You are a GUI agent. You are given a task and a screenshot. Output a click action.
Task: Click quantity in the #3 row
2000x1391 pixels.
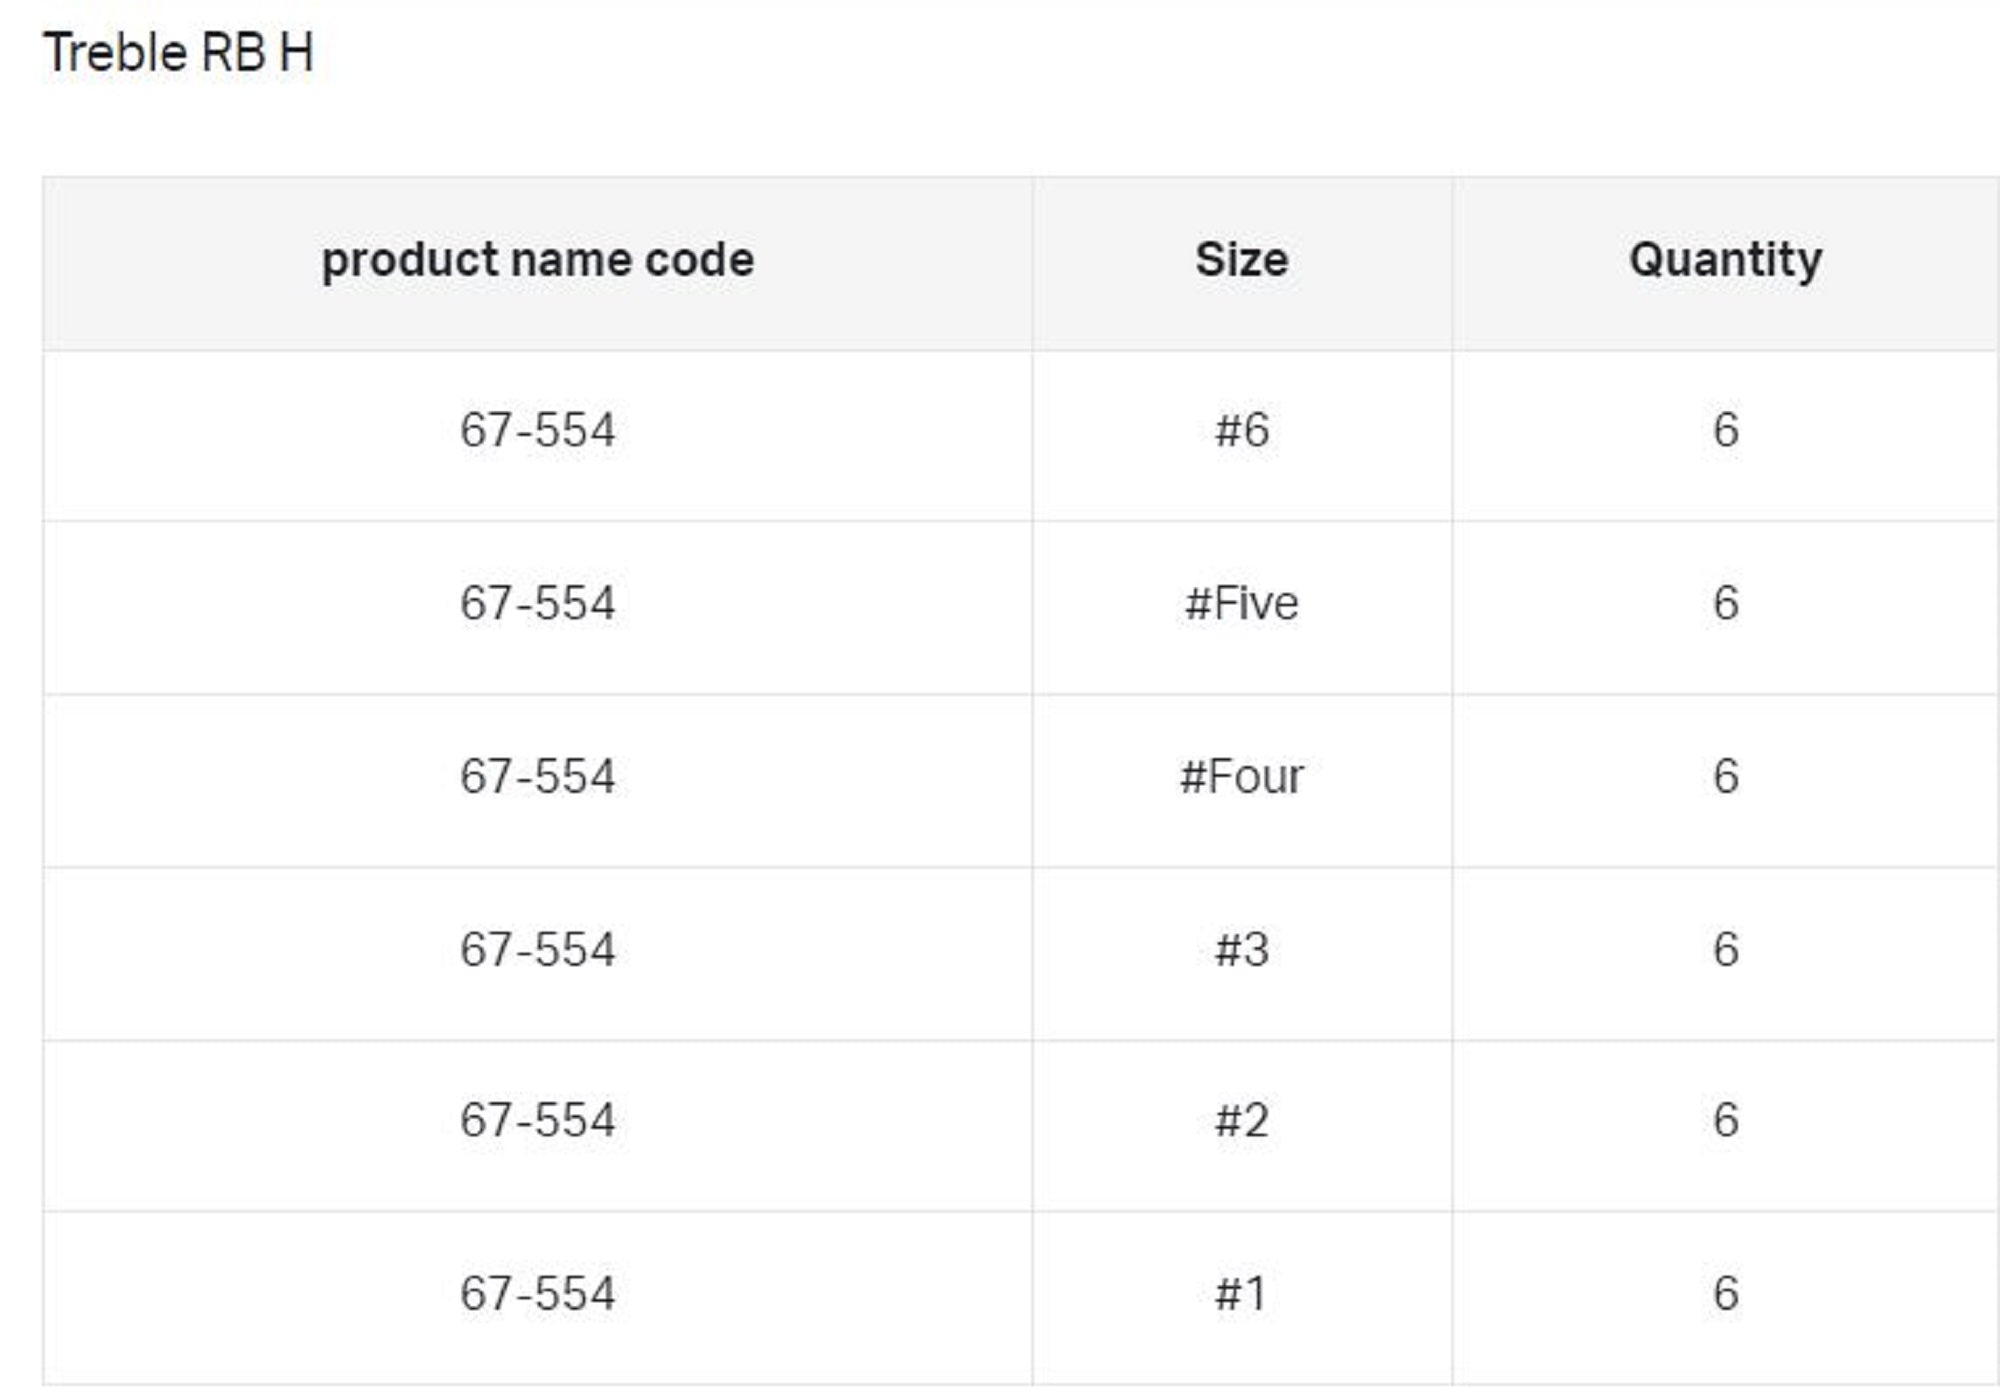click(1725, 950)
